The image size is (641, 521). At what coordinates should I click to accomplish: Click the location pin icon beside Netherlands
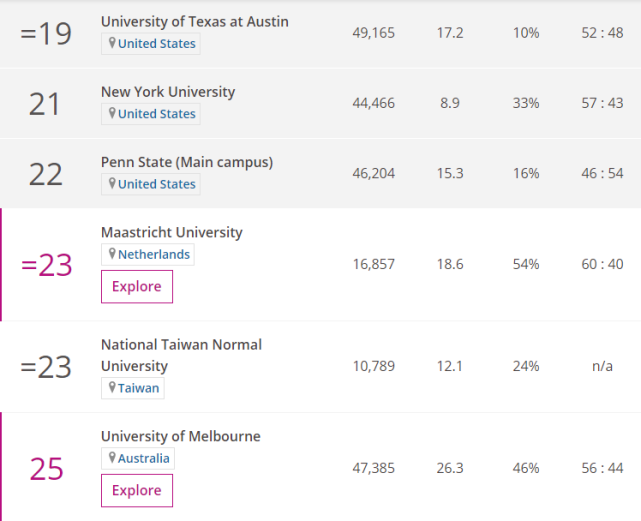point(112,254)
